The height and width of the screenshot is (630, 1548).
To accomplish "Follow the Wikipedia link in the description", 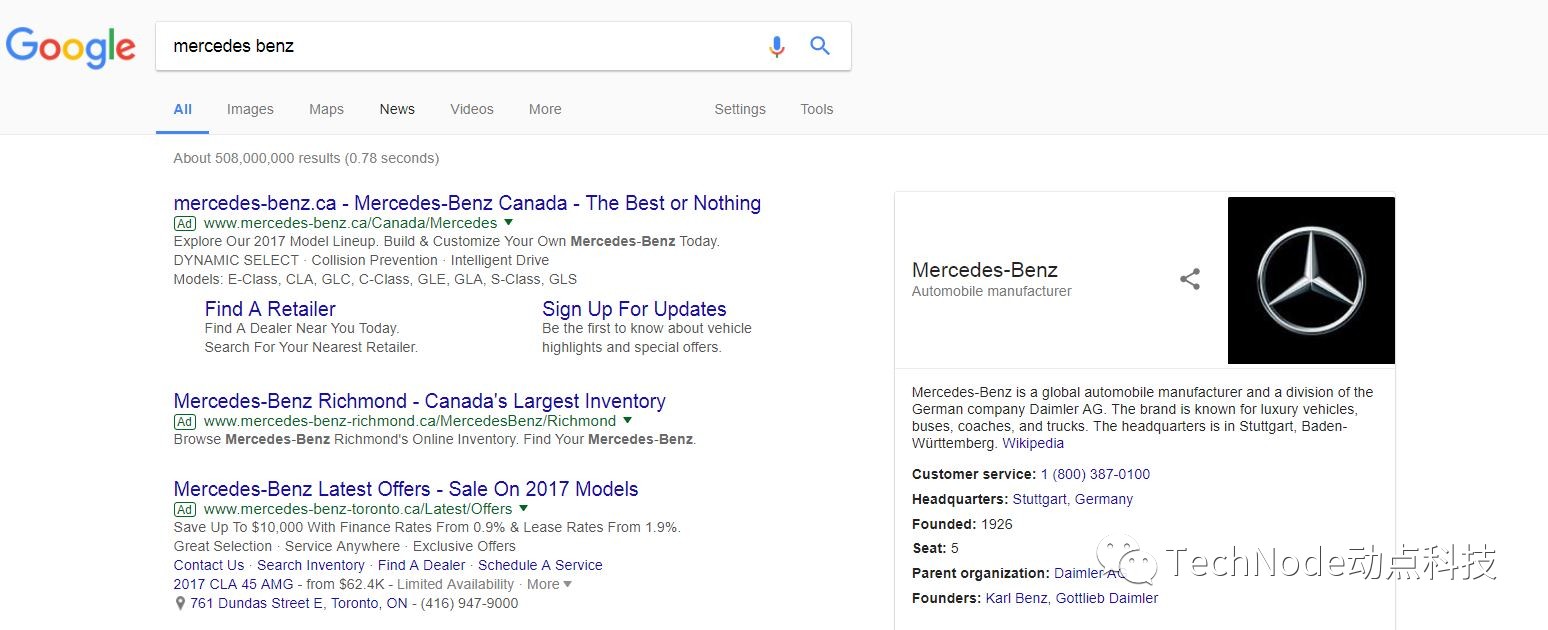I will coord(1033,443).
